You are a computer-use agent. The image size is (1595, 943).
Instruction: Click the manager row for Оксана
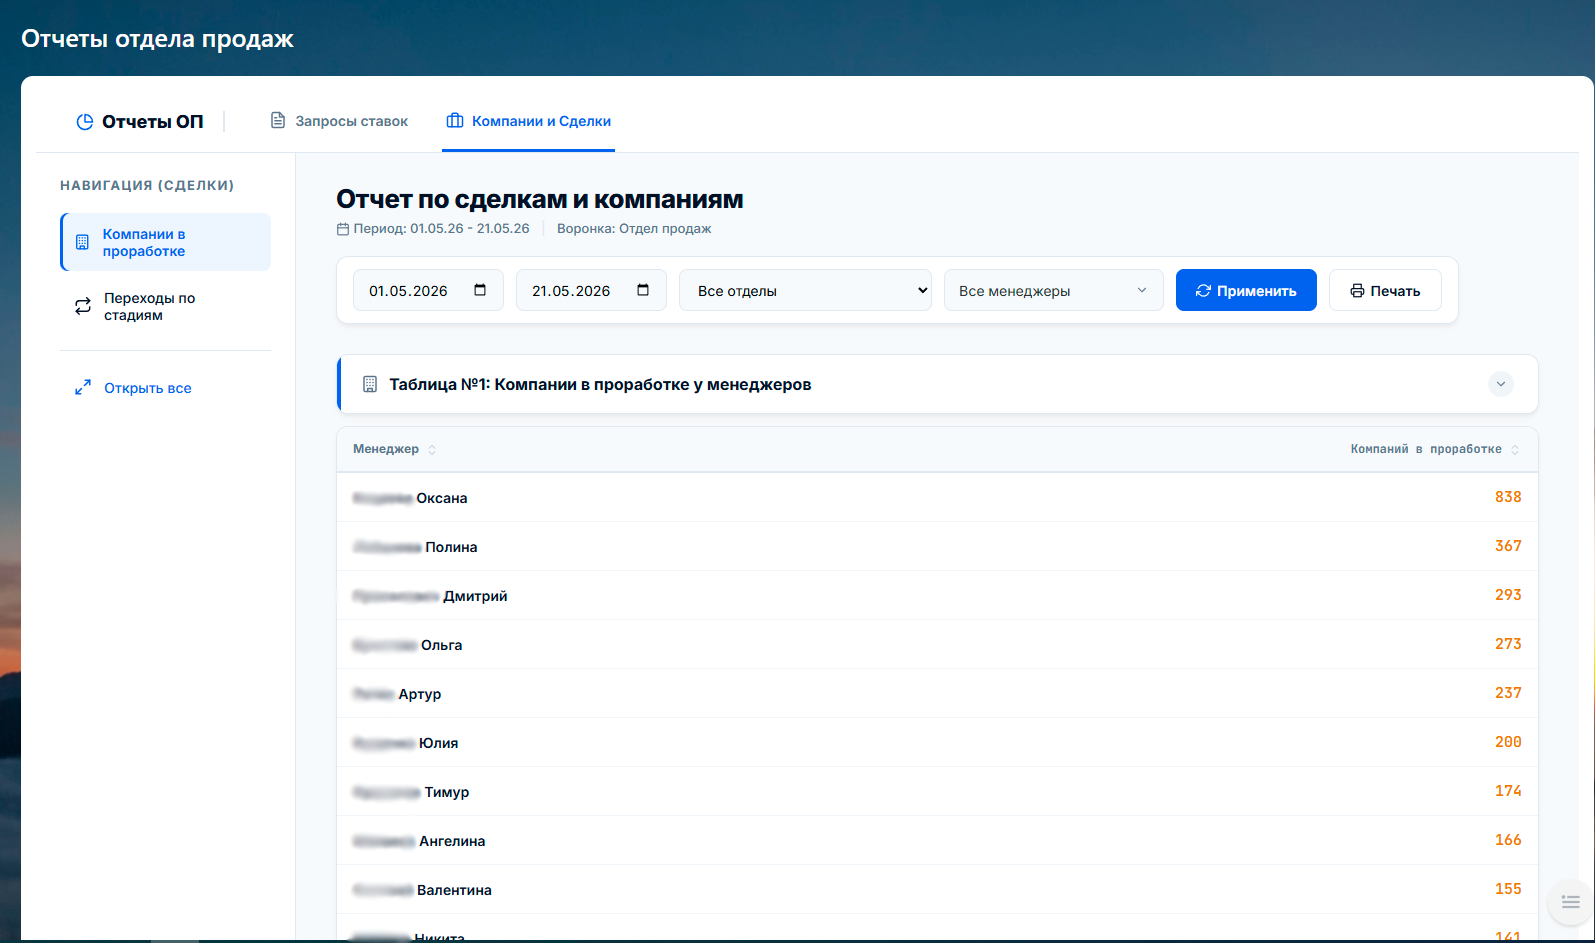[x=937, y=497]
